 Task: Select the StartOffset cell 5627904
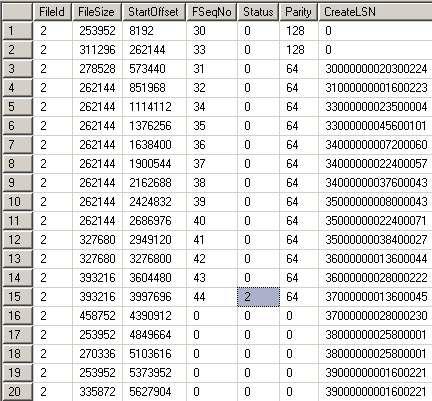154,392
